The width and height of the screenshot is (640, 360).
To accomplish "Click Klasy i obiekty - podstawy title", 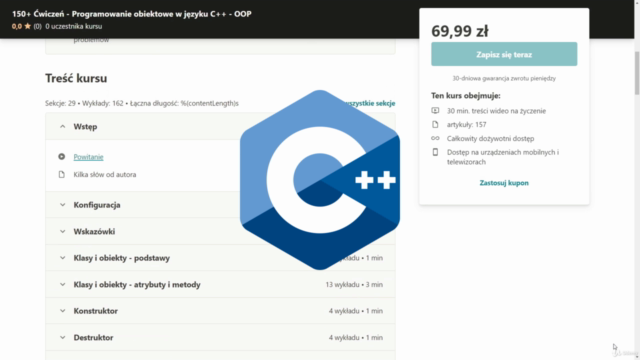I will pos(122,258).
